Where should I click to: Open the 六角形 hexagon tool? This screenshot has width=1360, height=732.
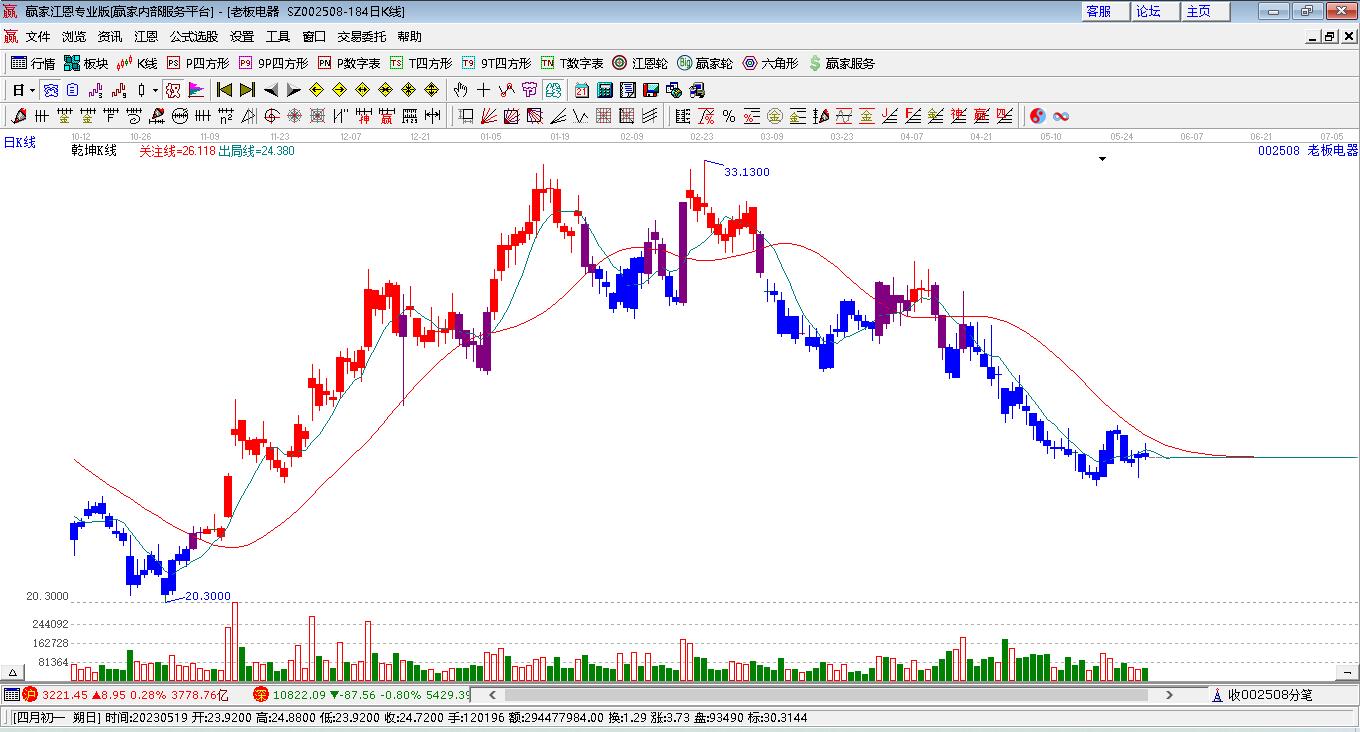click(770, 63)
